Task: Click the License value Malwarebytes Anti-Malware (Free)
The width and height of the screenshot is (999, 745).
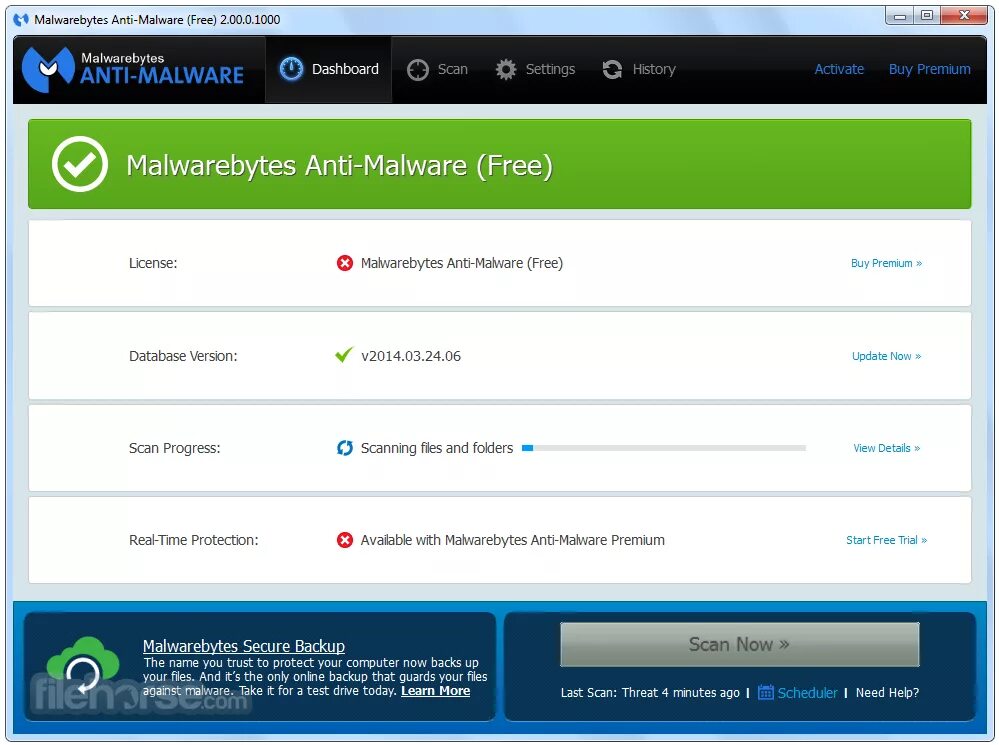Action: [461, 263]
